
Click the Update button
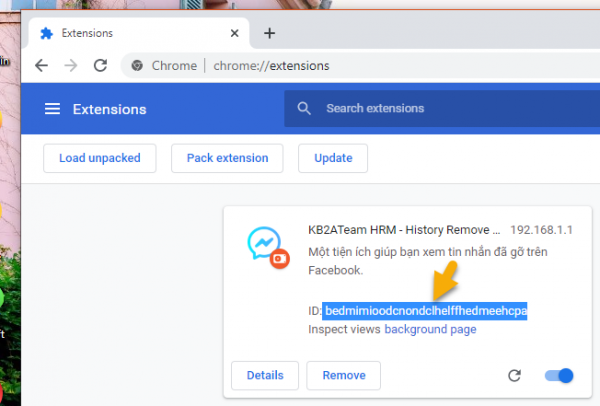333,158
